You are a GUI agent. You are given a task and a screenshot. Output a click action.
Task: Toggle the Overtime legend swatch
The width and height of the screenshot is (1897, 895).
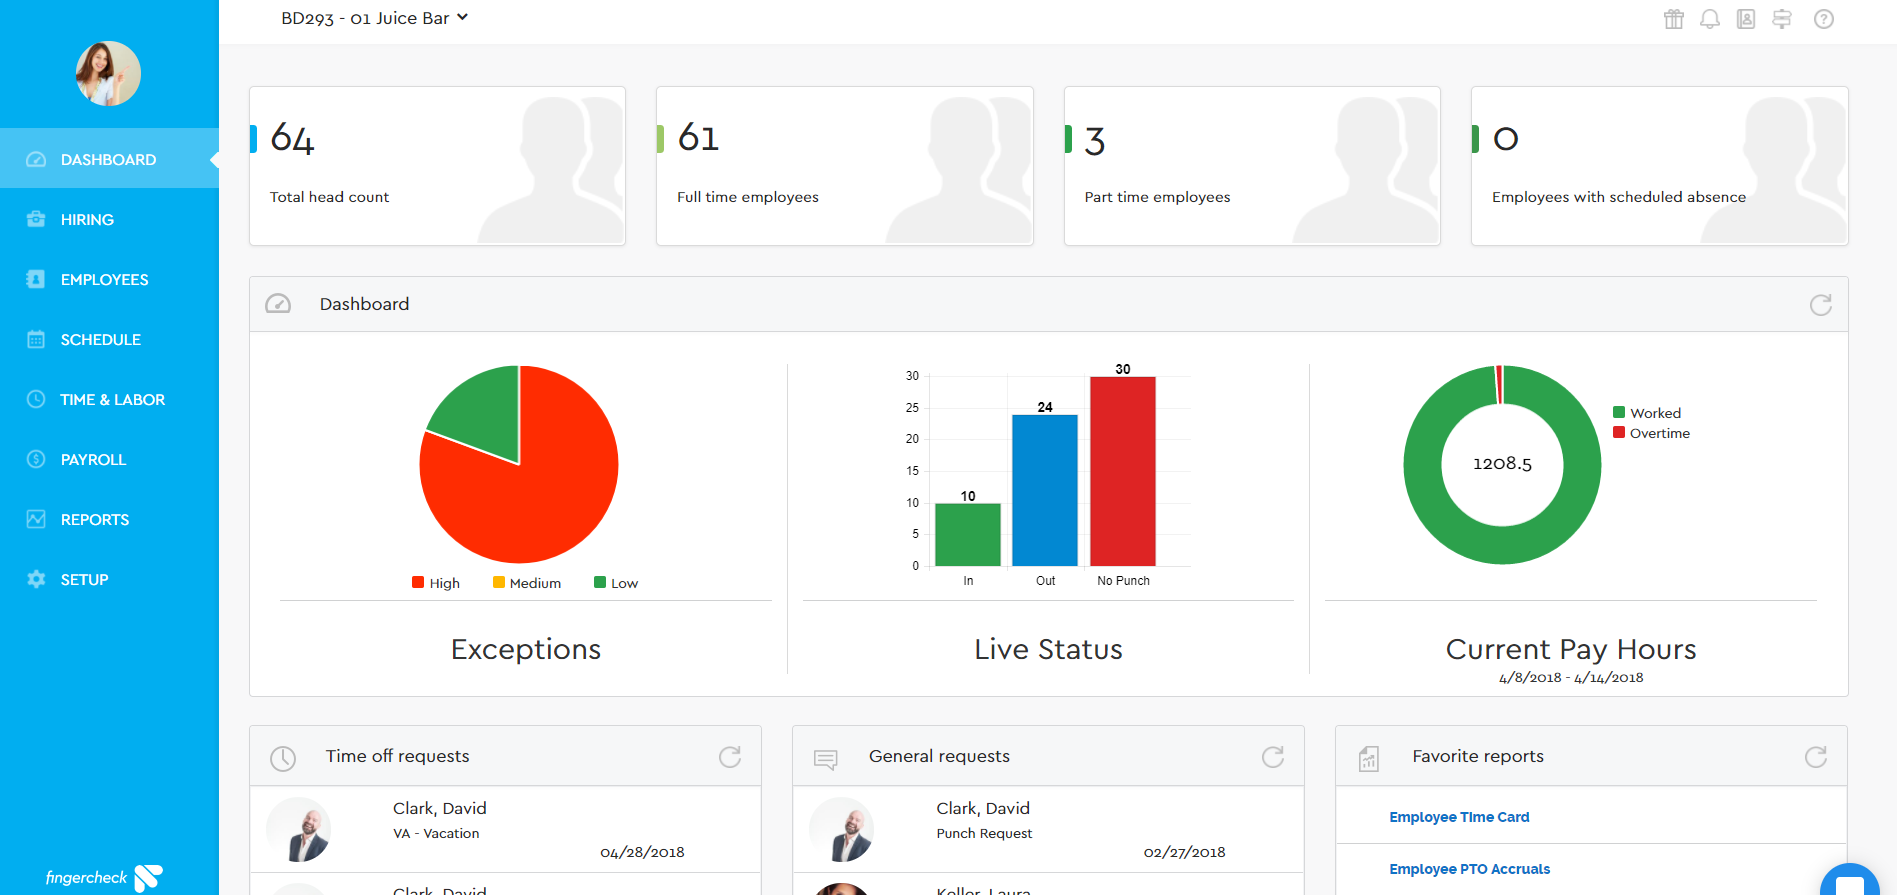(x=1619, y=433)
